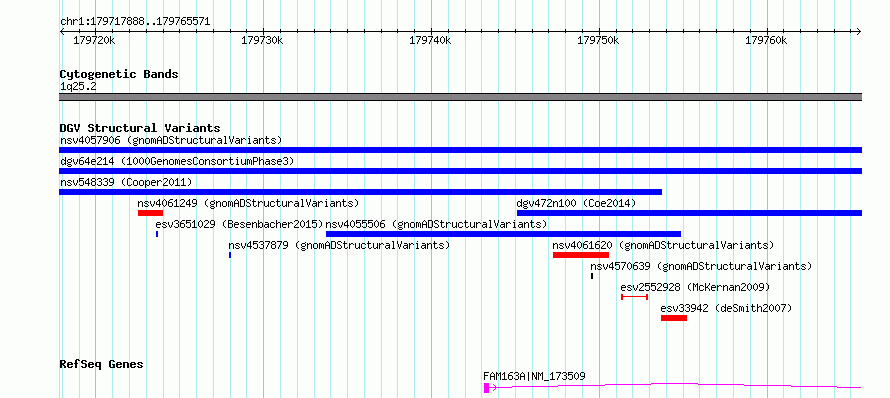Click the red bar under nsv4061249
The height and width of the screenshot is (398, 890).
tap(150, 213)
